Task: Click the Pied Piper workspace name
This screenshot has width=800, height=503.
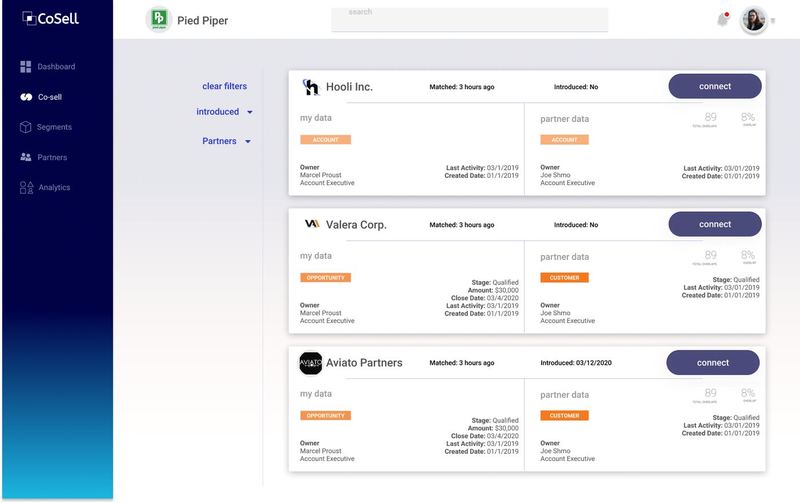Action: (203, 20)
